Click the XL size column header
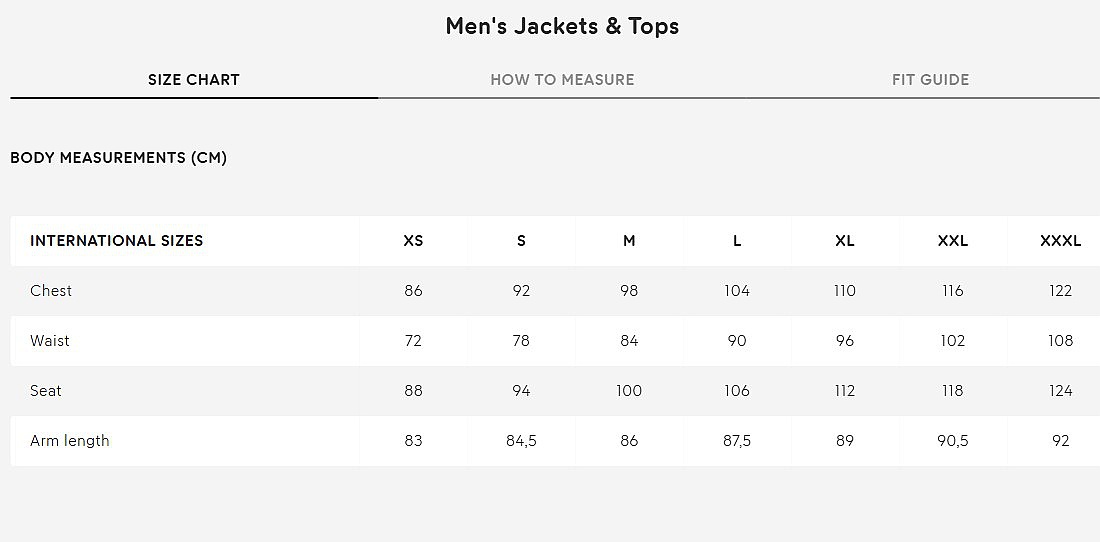The height and width of the screenshot is (542, 1100). (x=845, y=241)
